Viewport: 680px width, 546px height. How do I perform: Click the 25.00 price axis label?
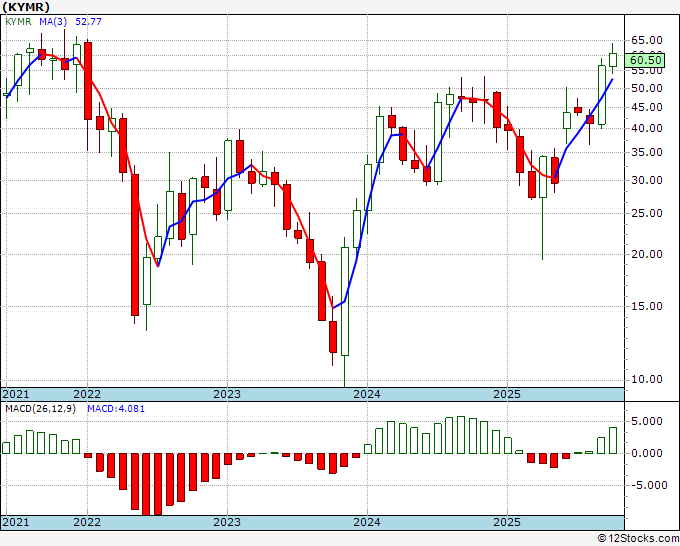point(646,213)
